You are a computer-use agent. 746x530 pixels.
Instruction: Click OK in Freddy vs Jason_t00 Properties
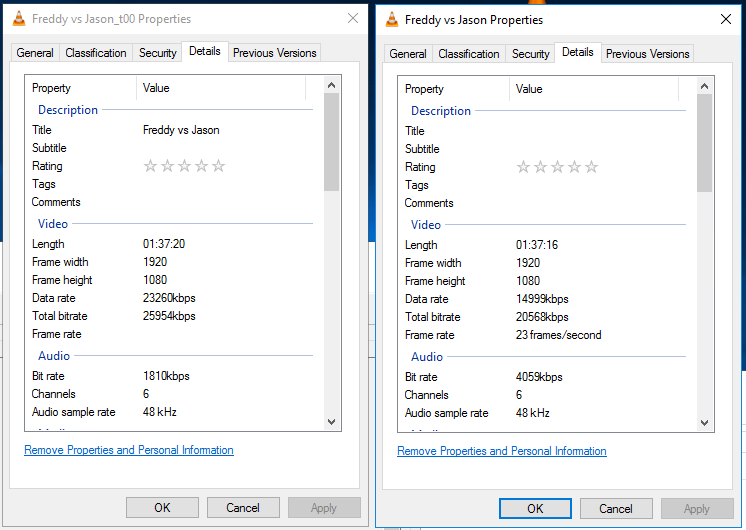162,508
